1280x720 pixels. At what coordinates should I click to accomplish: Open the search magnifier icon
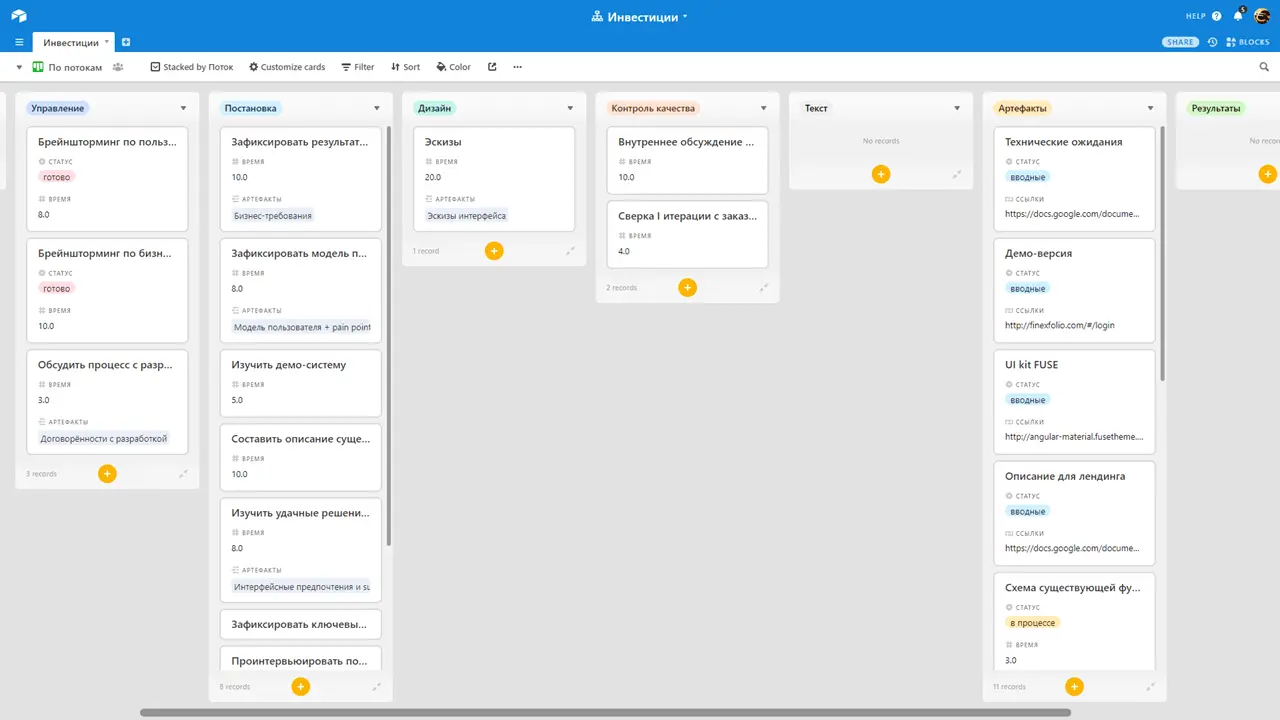[1264, 67]
